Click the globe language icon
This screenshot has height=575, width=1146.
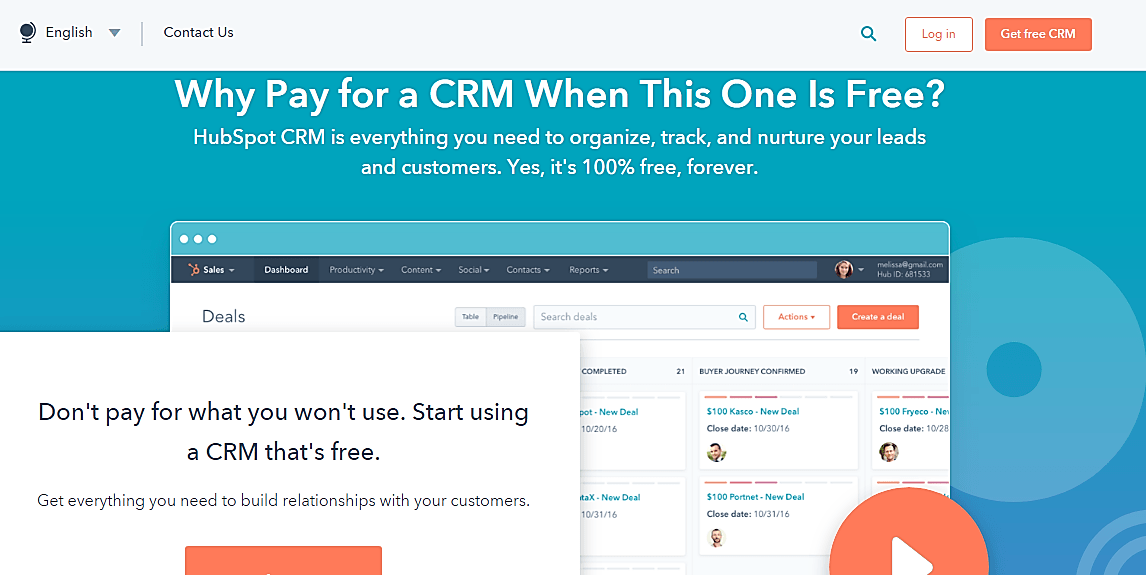[x=28, y=33]
